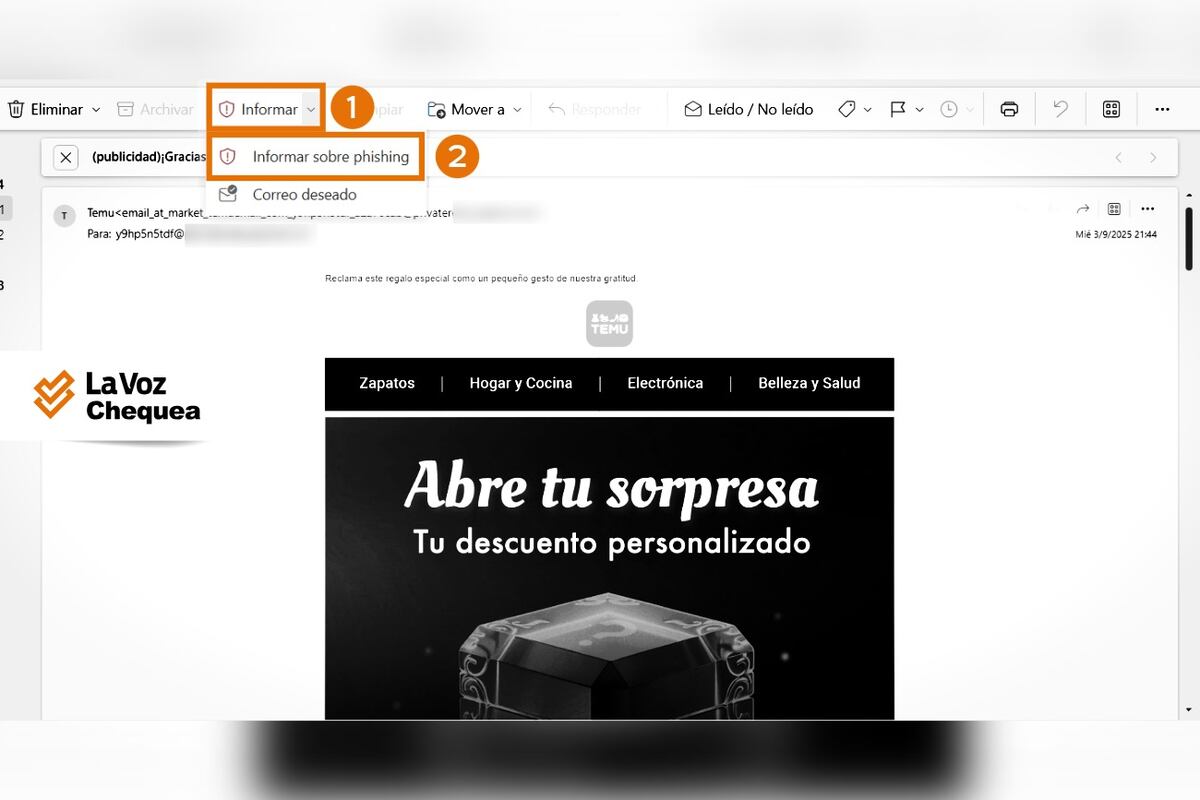
Task: Click the Temu sender name
Action: click(x=101, y=213)
